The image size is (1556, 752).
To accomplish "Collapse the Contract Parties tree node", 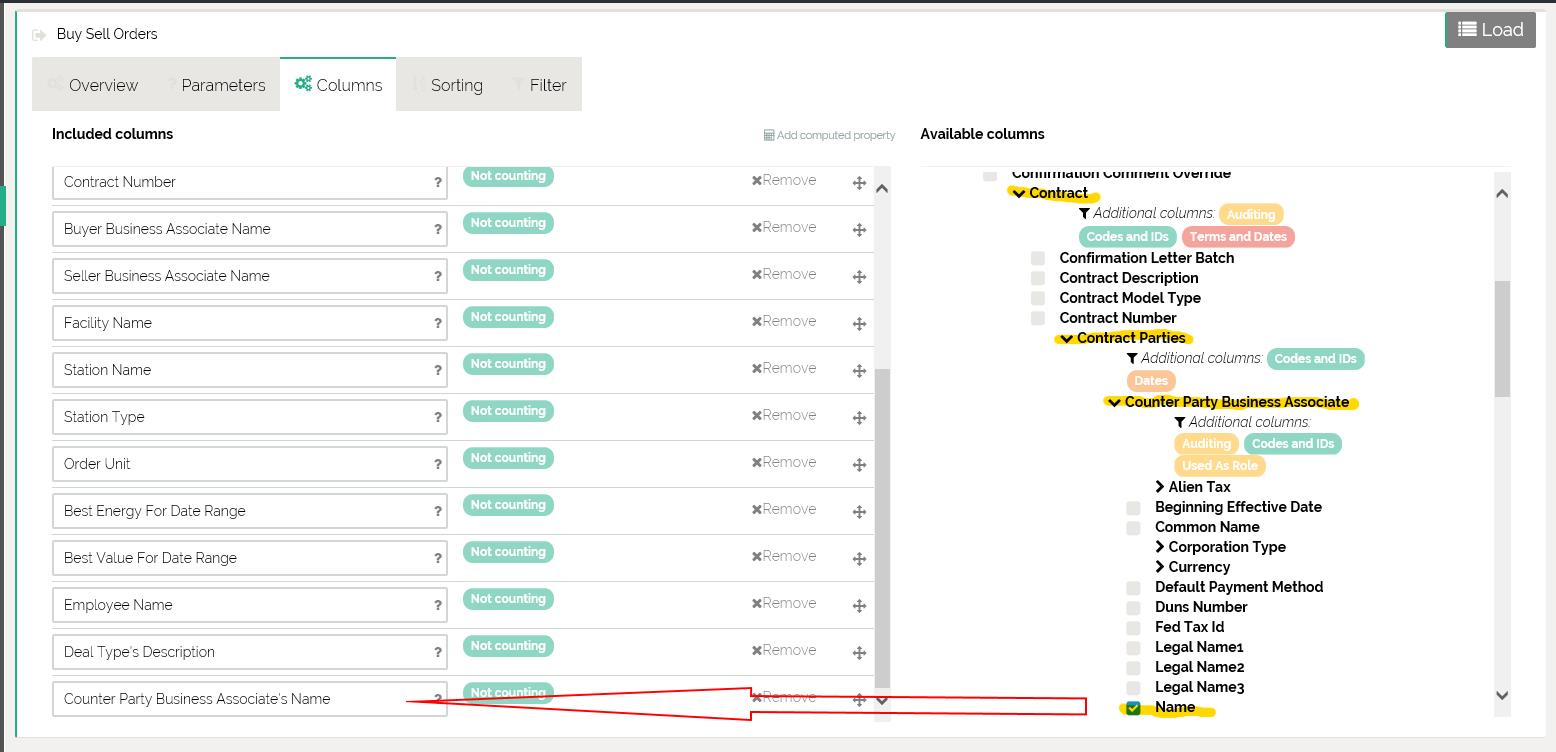I will coord(1067,338).
